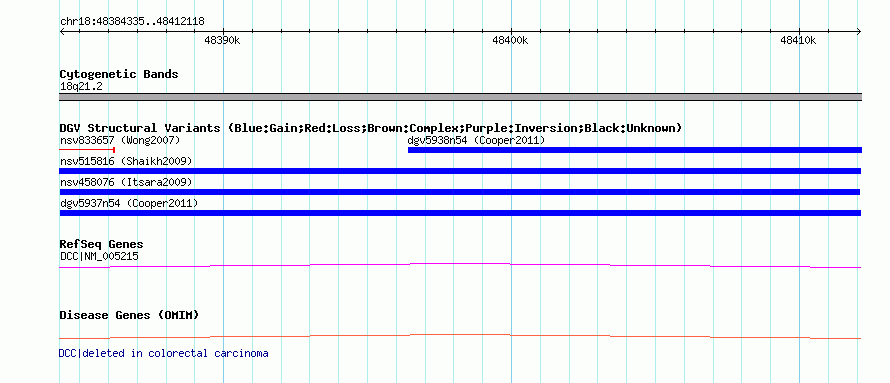Select the nsv458076 (Itsara2009) label
Screen dimensions: 890x383
[126, 183]
